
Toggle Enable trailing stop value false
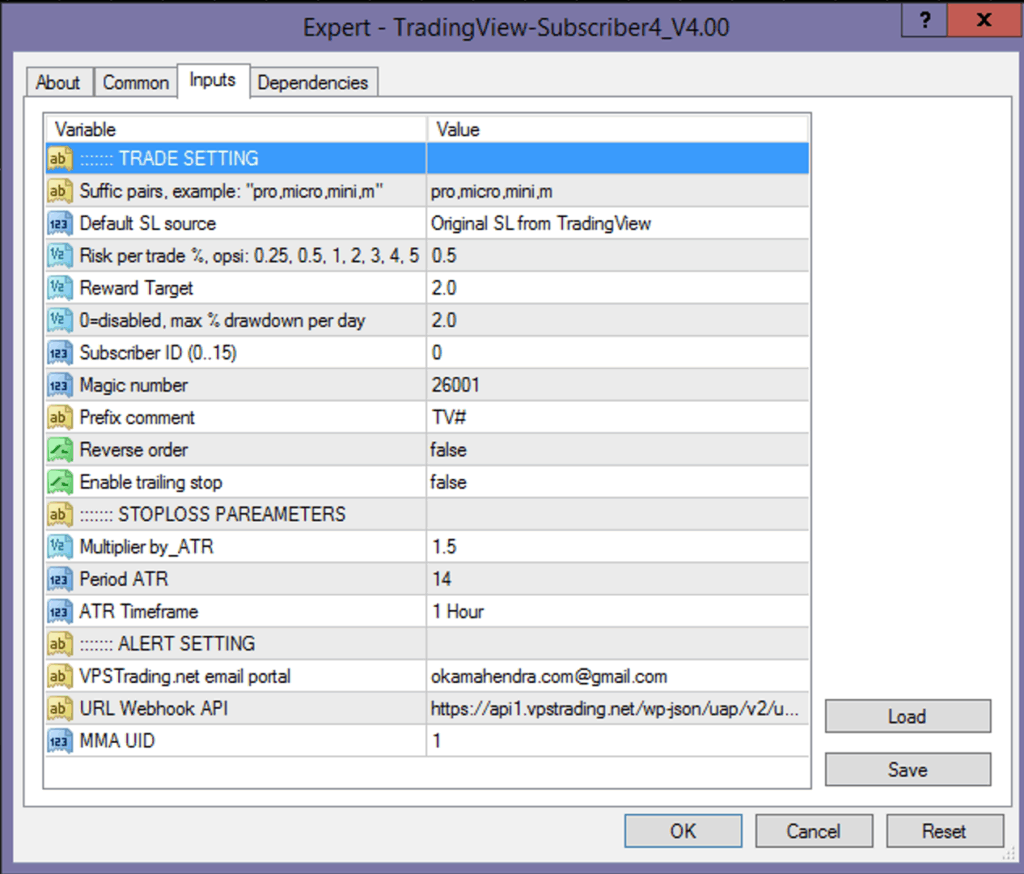click(618, 482)
